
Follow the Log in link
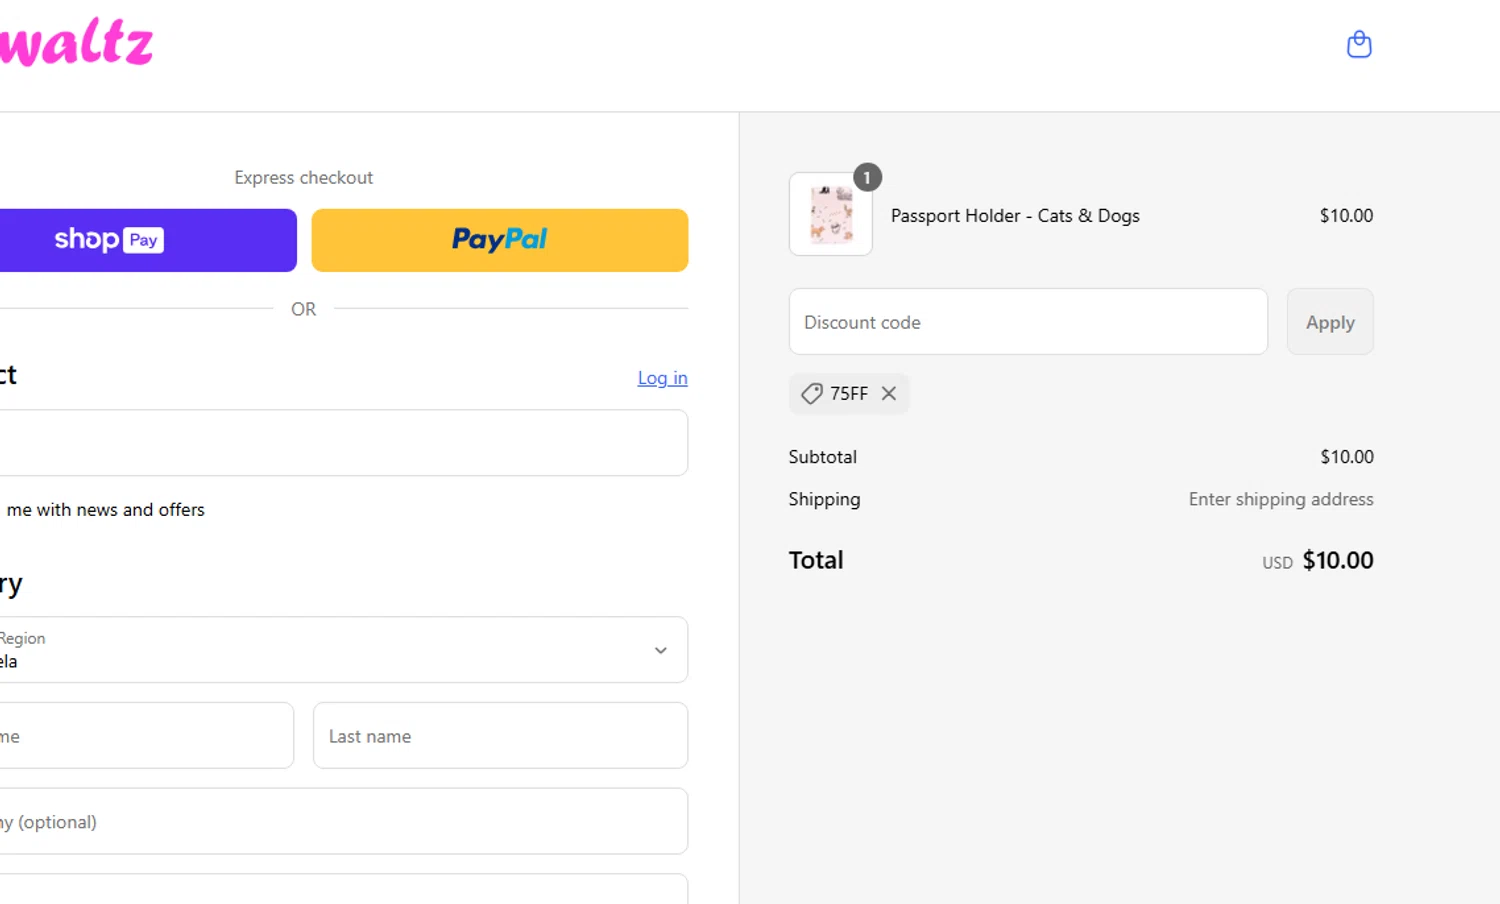[x=662, y=378]
